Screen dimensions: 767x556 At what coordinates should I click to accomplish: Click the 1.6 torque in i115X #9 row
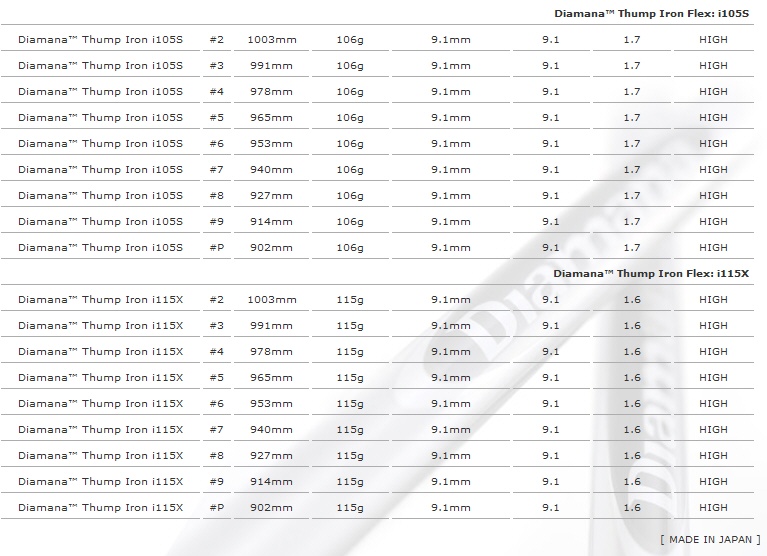coord(632,481)
